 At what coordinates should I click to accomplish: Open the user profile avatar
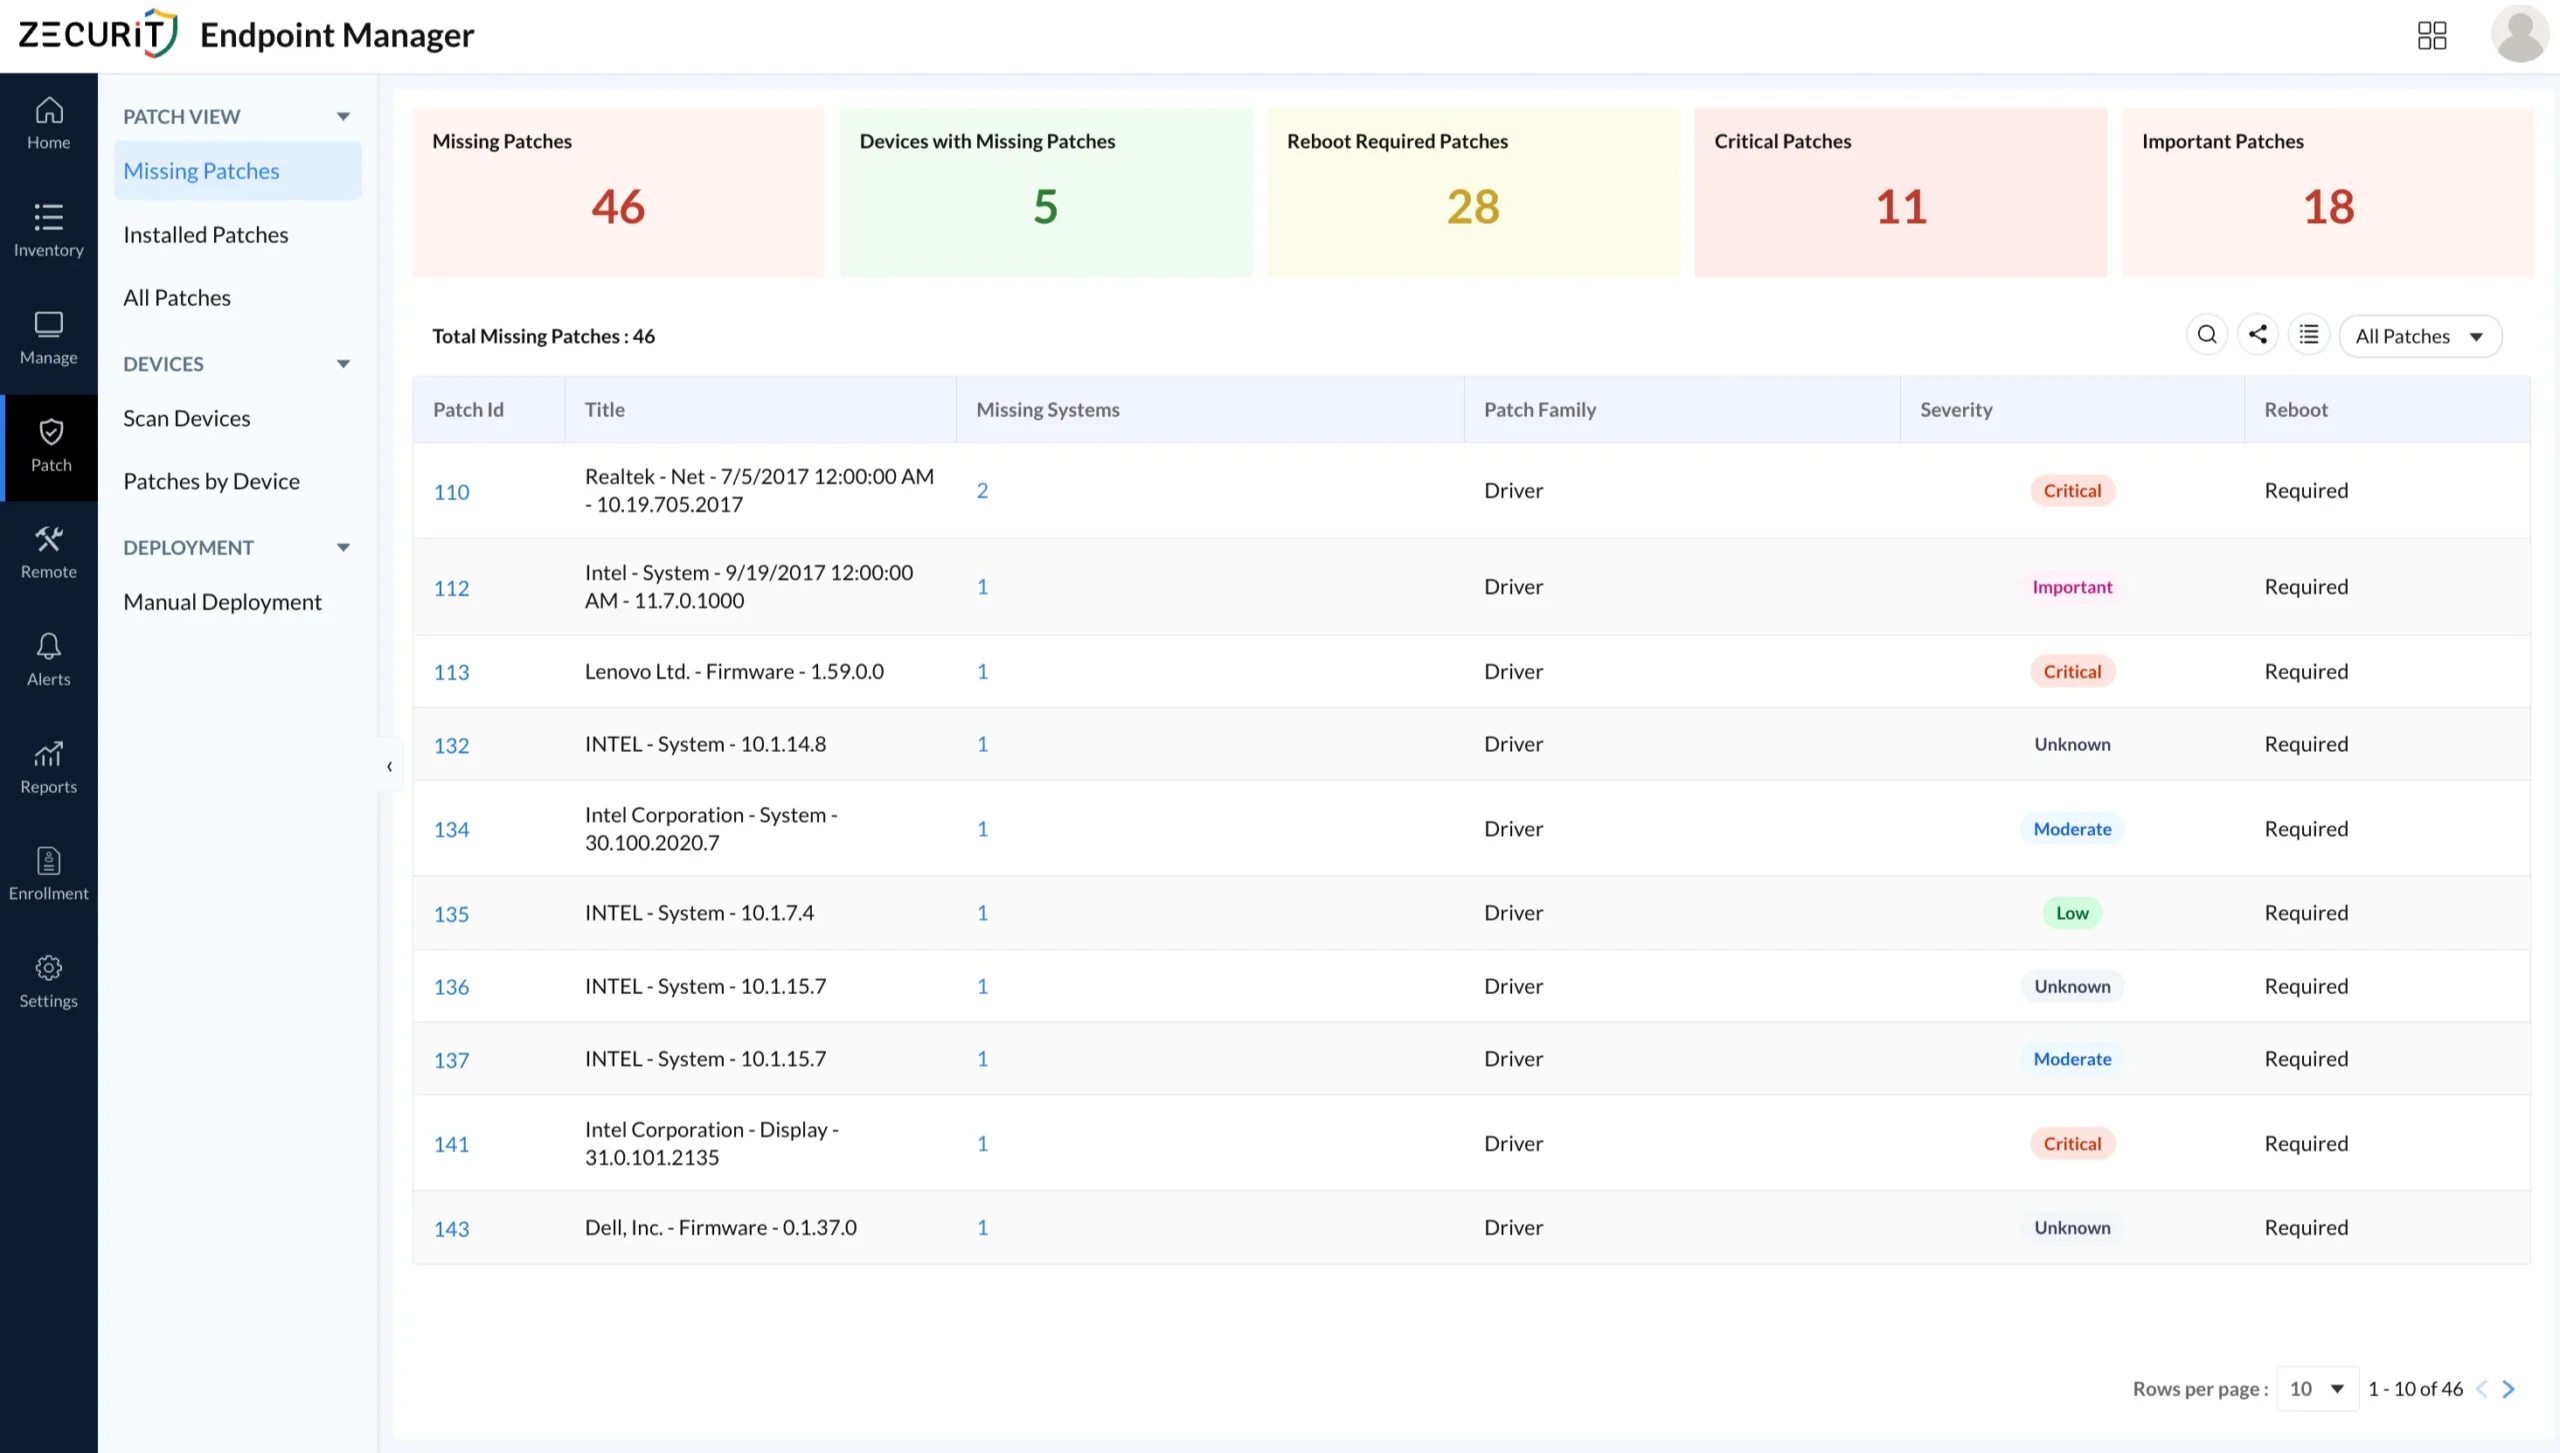(2520, 34)
